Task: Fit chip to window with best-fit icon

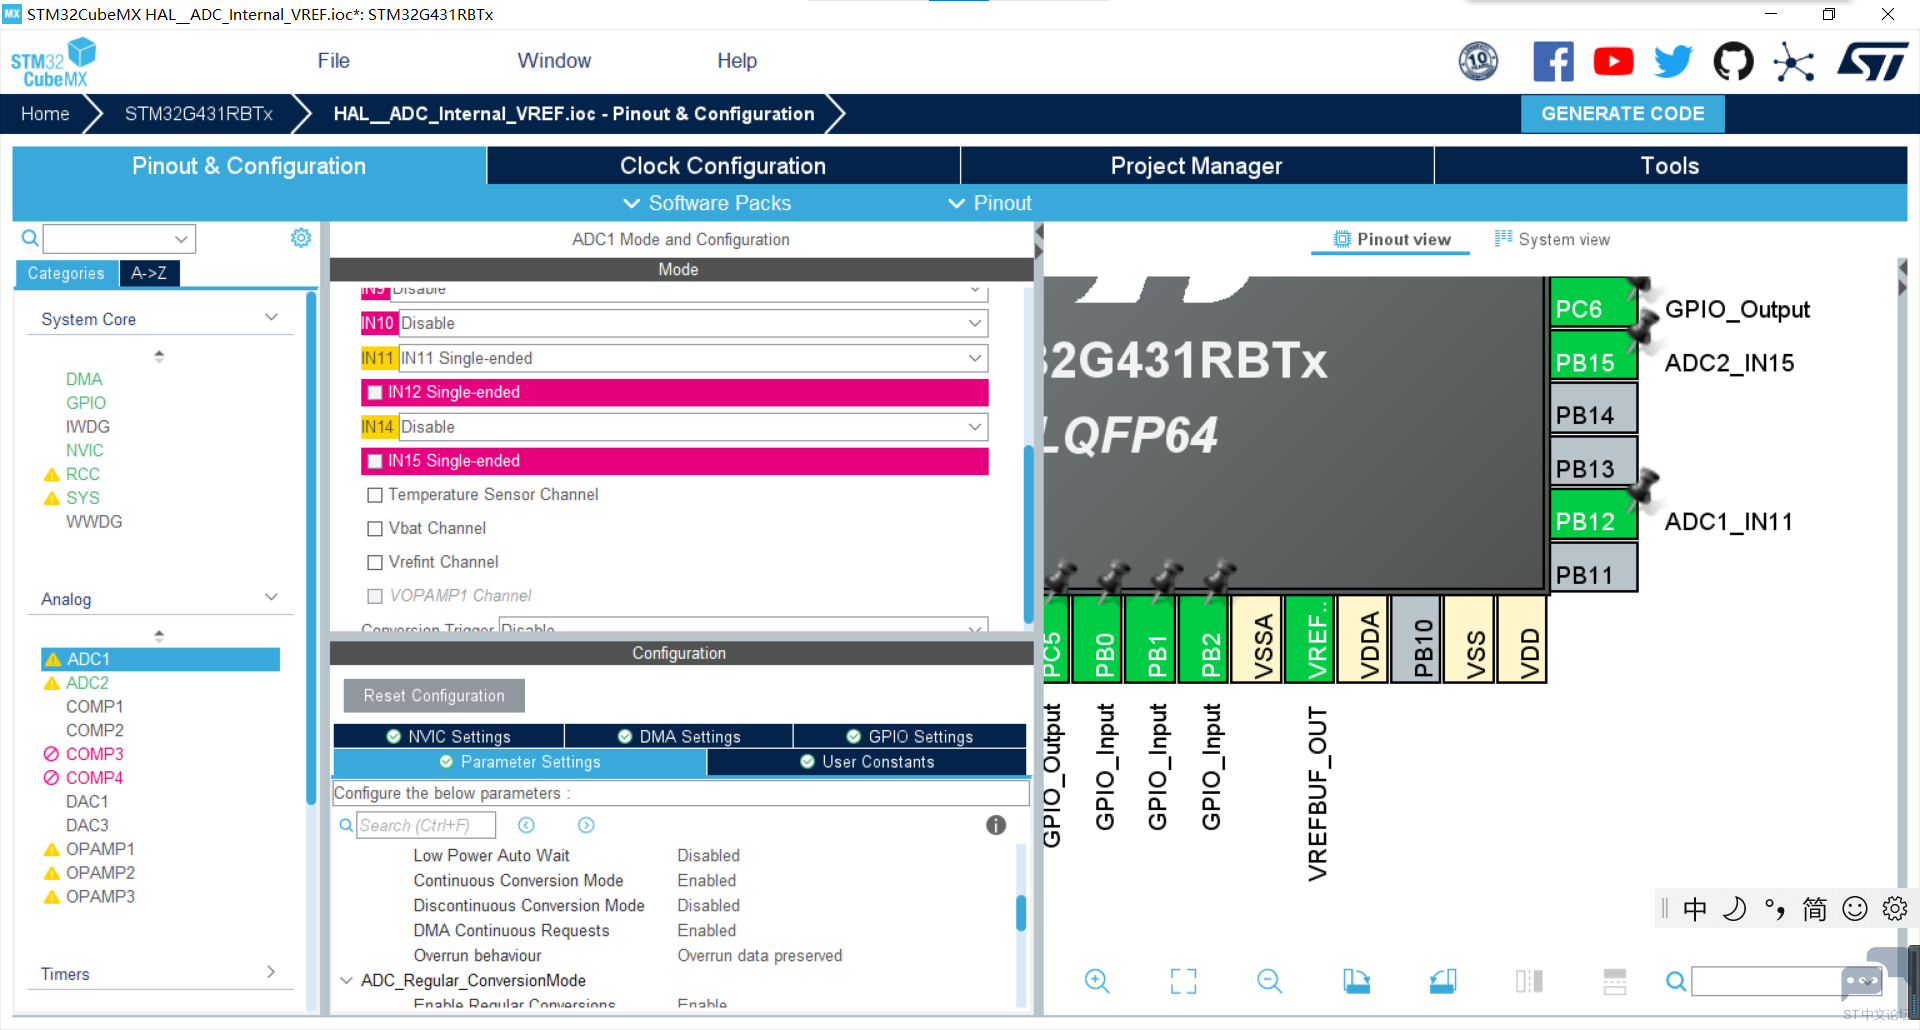Action: click(1183, 981)
